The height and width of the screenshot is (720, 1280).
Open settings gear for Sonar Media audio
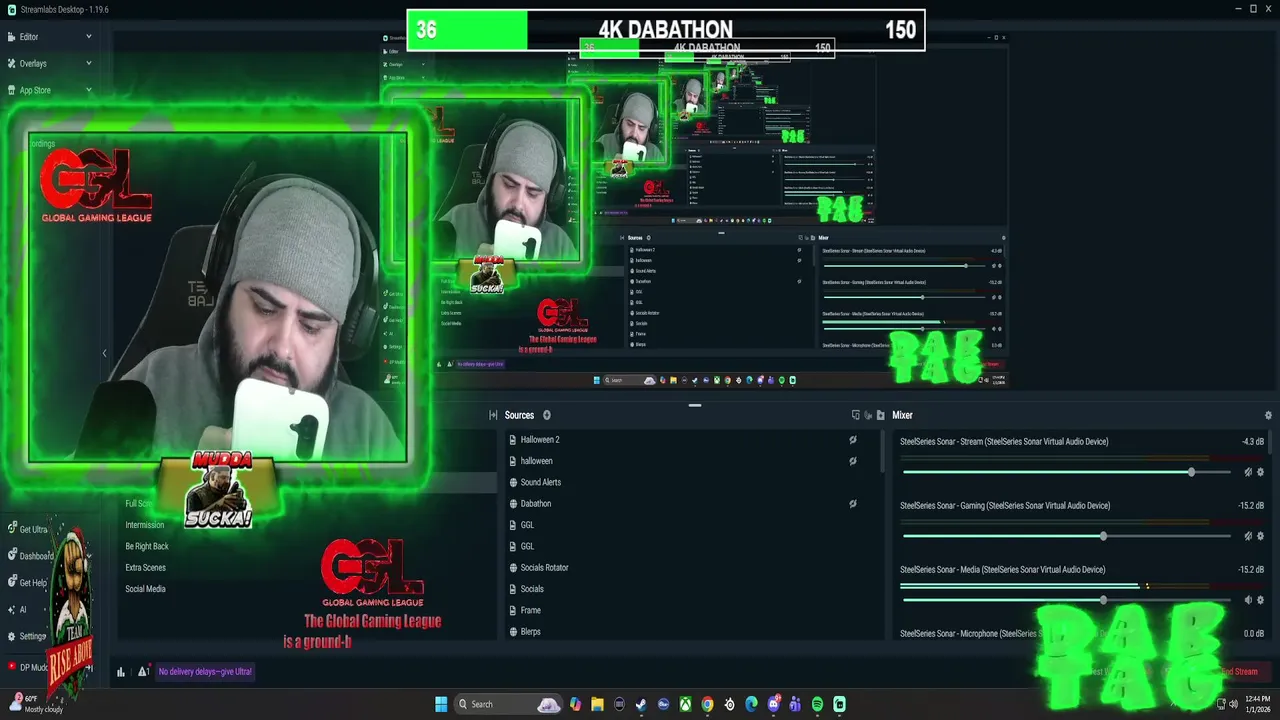1260,600
